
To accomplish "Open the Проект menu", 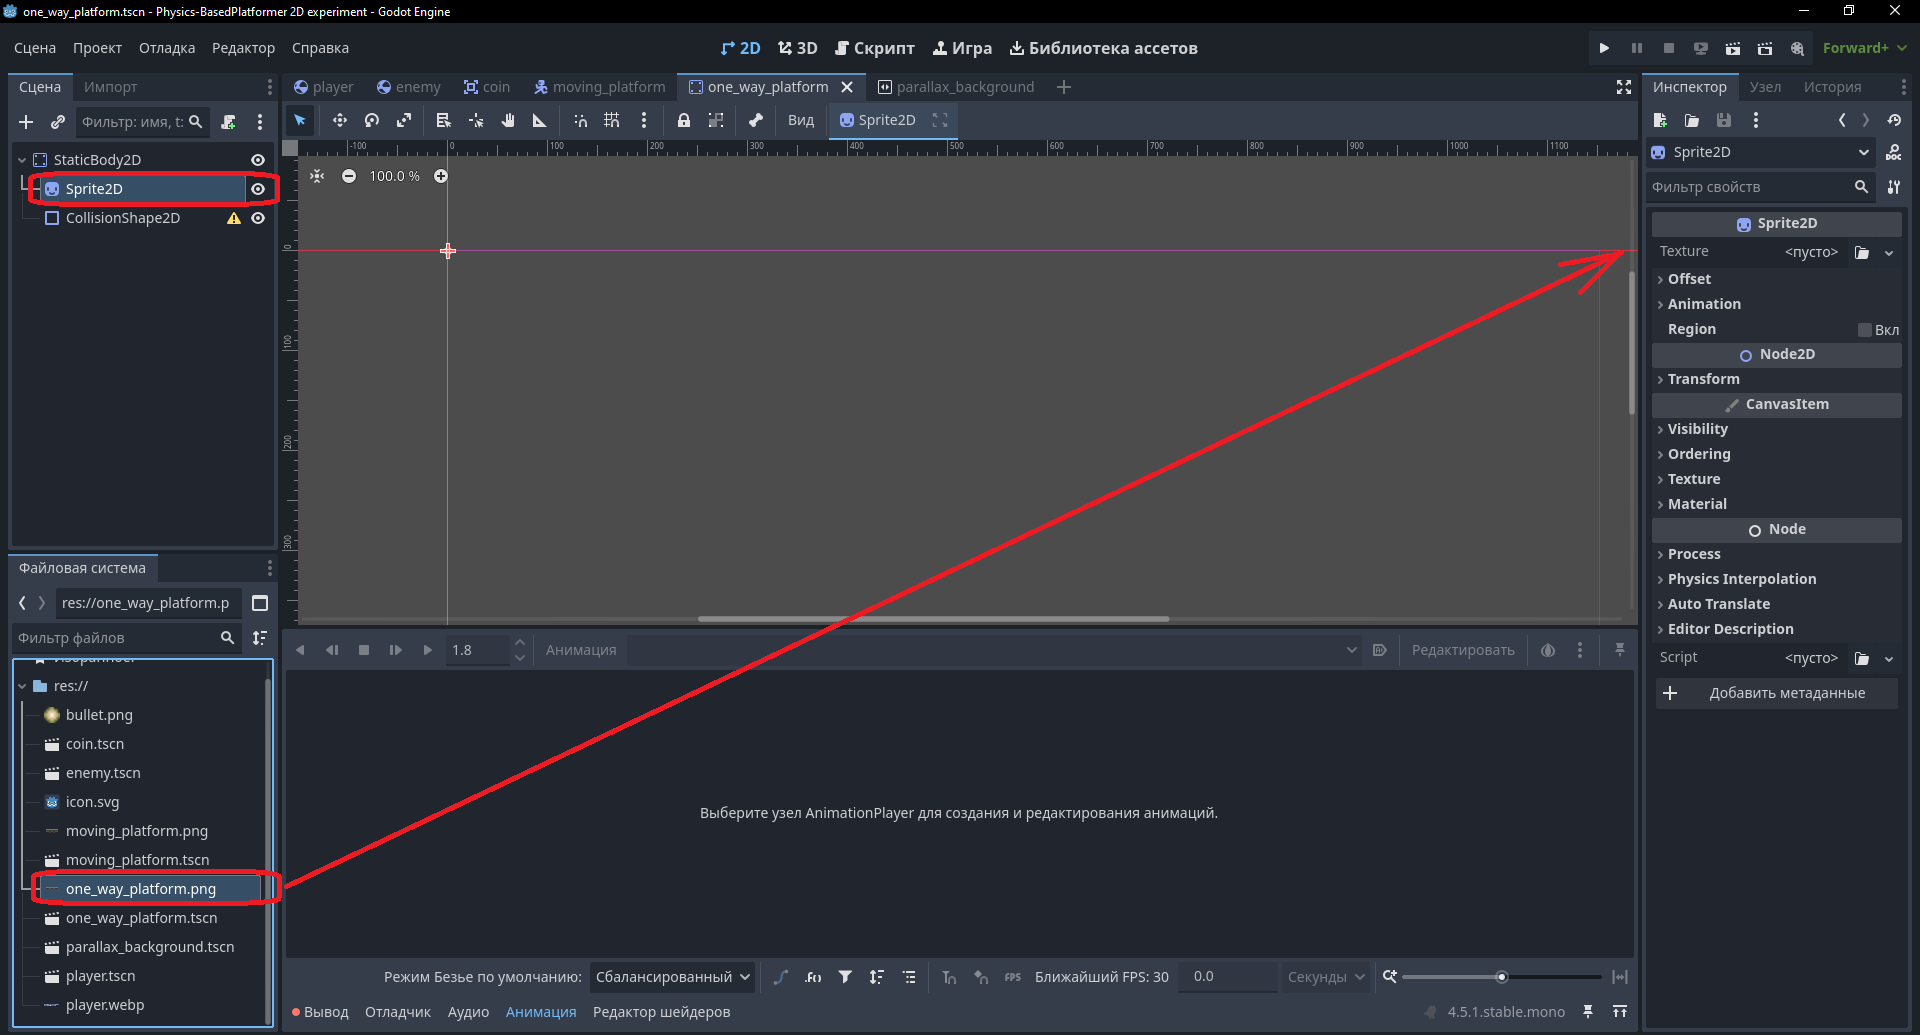I will click(97, 48).
